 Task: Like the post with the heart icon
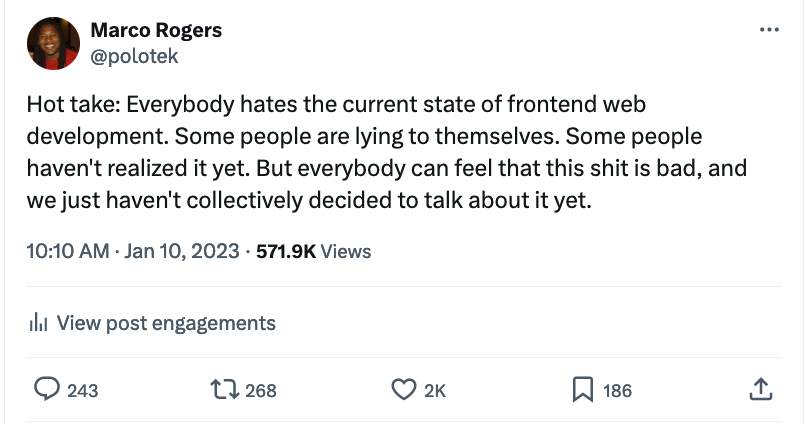point(402,390)
